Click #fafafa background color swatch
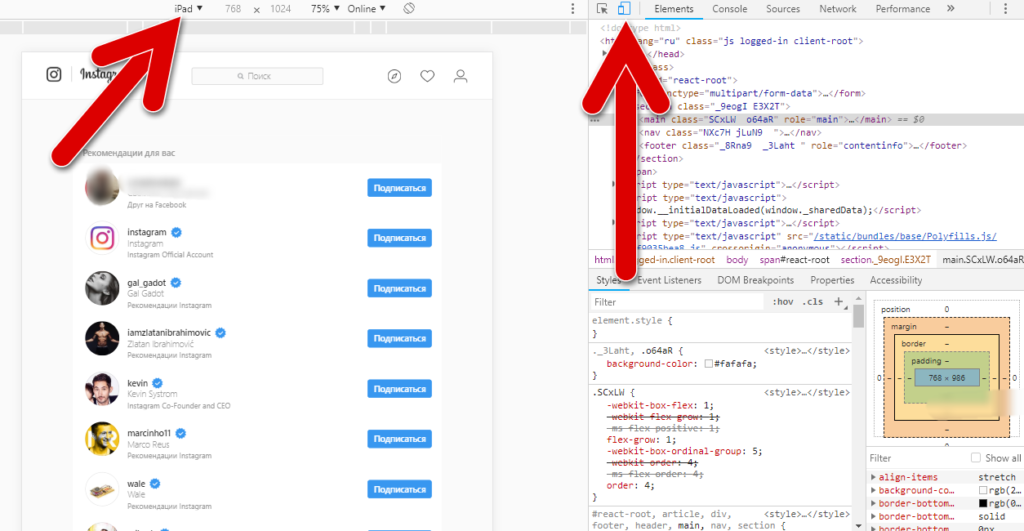 pyautogui.click(x=709, y=364)
